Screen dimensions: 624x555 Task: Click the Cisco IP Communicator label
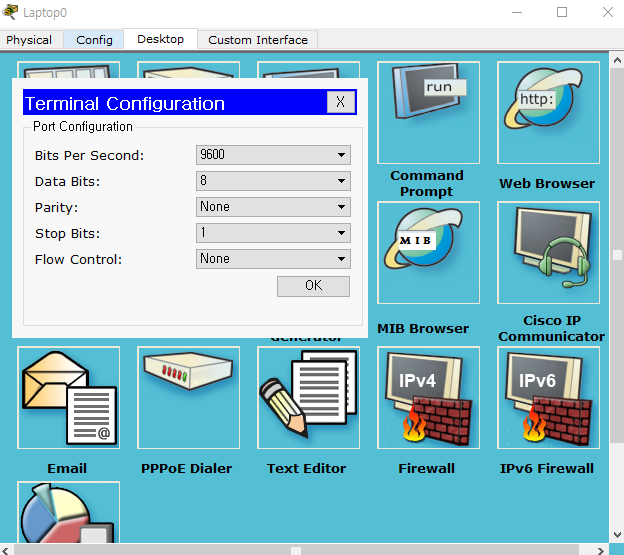552,328
